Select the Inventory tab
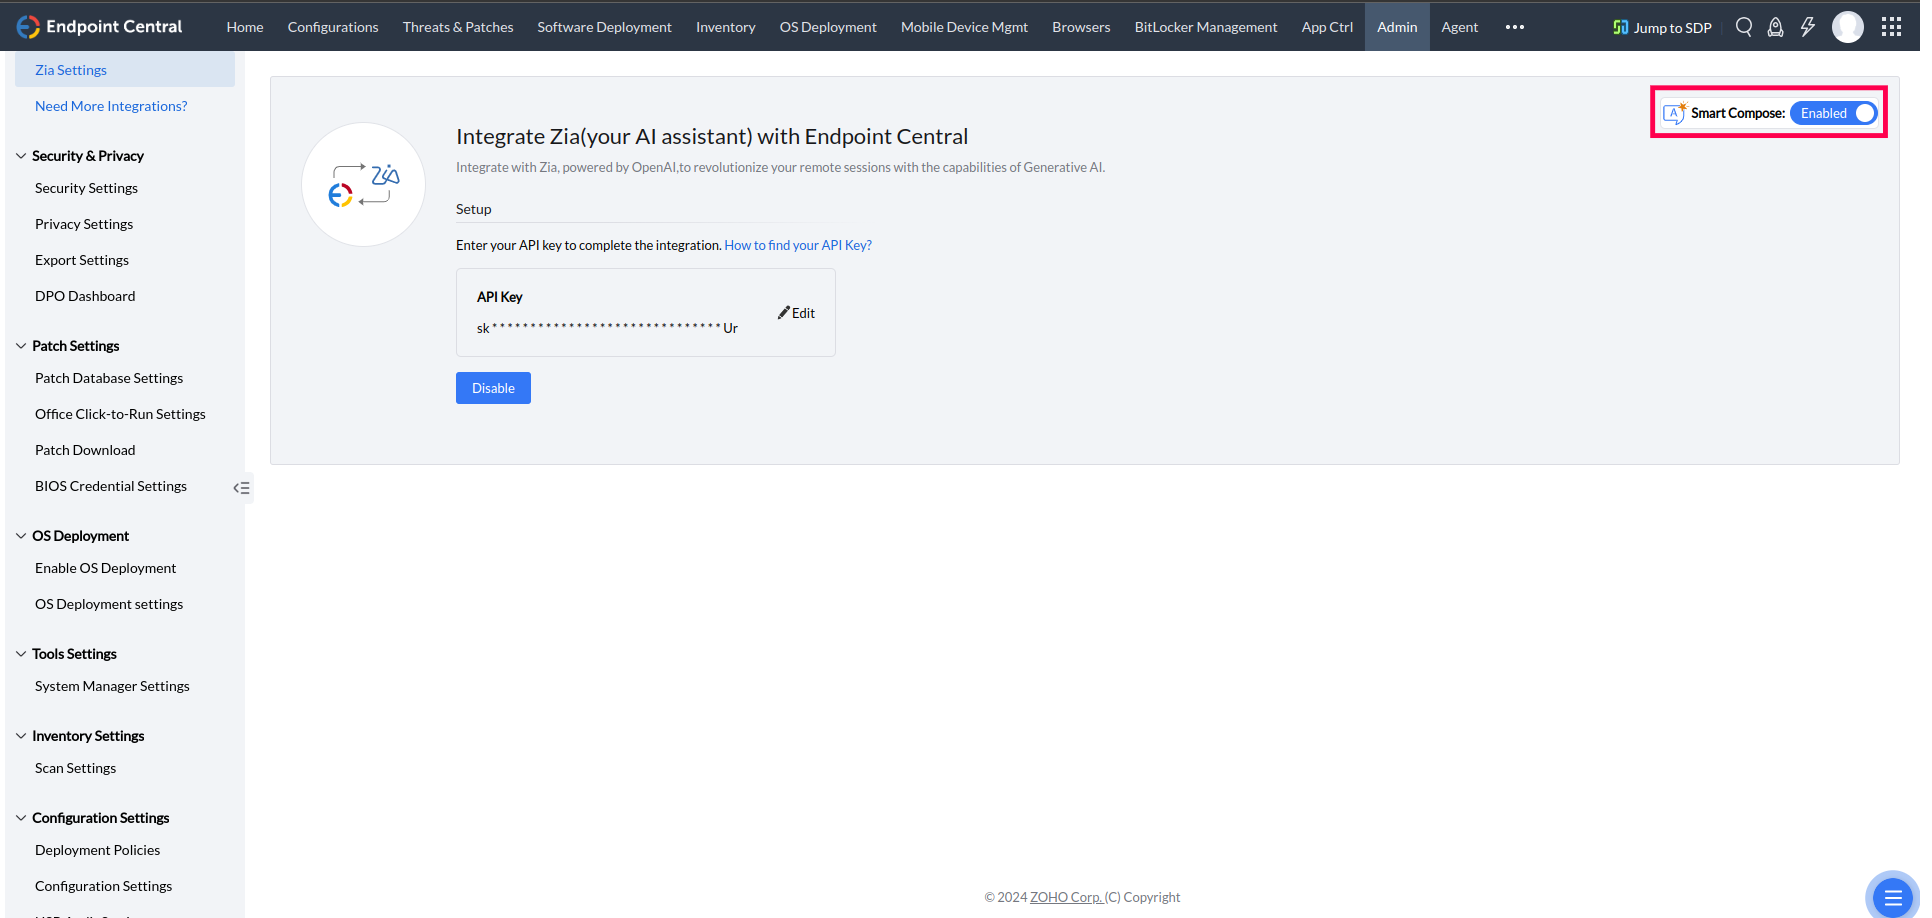The height and width of the screenshot is (918, 1932). pos(726,27)
